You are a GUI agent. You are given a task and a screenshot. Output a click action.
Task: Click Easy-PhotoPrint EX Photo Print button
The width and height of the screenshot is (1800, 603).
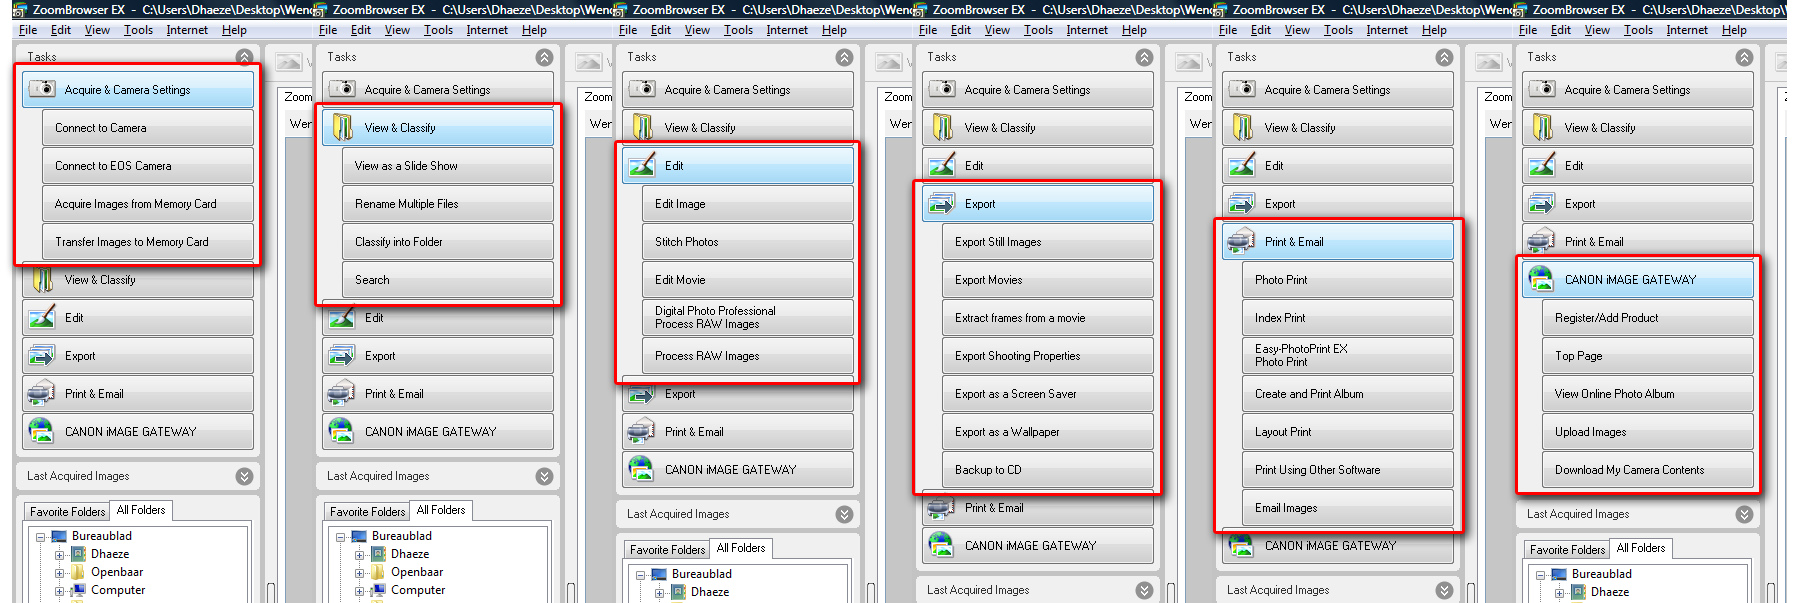coord(1348,356)
